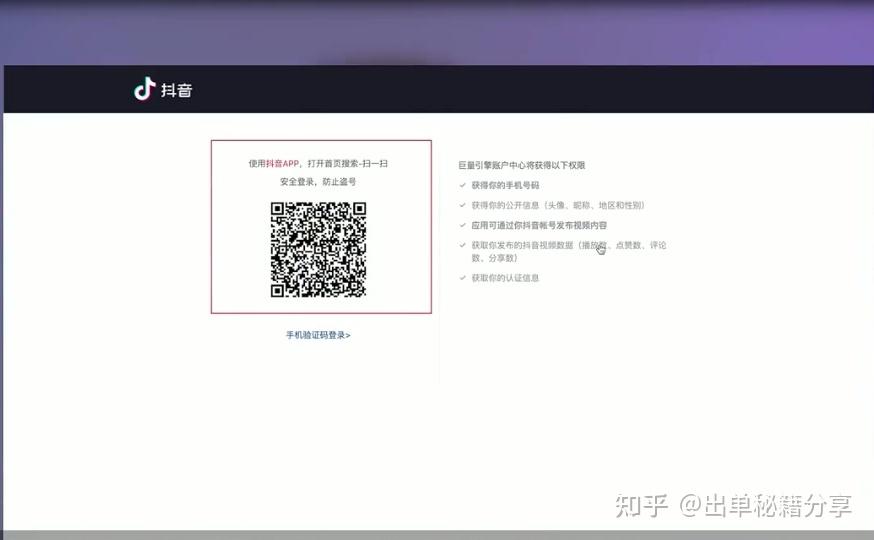The width and height of the screenshot is (874, 540).
Task: Click the 获得你的手机号码 permission line
Action: (x=506, y=185)
